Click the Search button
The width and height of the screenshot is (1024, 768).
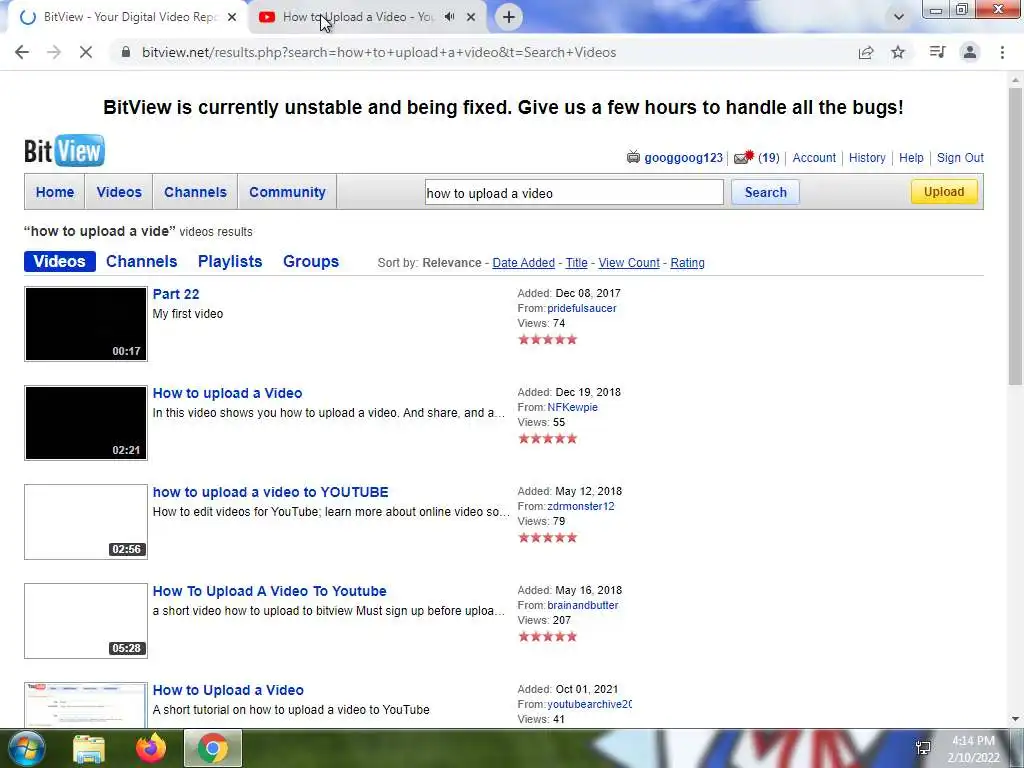click(765, 192)
